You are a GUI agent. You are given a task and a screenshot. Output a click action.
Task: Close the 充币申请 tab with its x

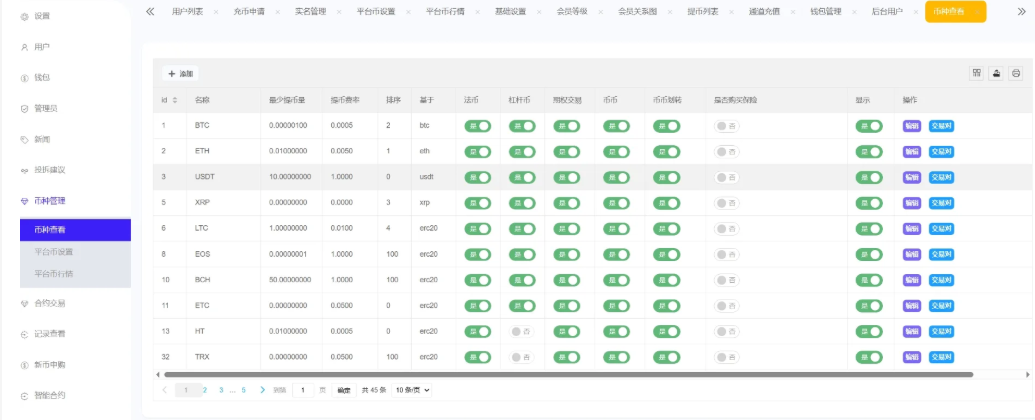click(x=277, y=12)
